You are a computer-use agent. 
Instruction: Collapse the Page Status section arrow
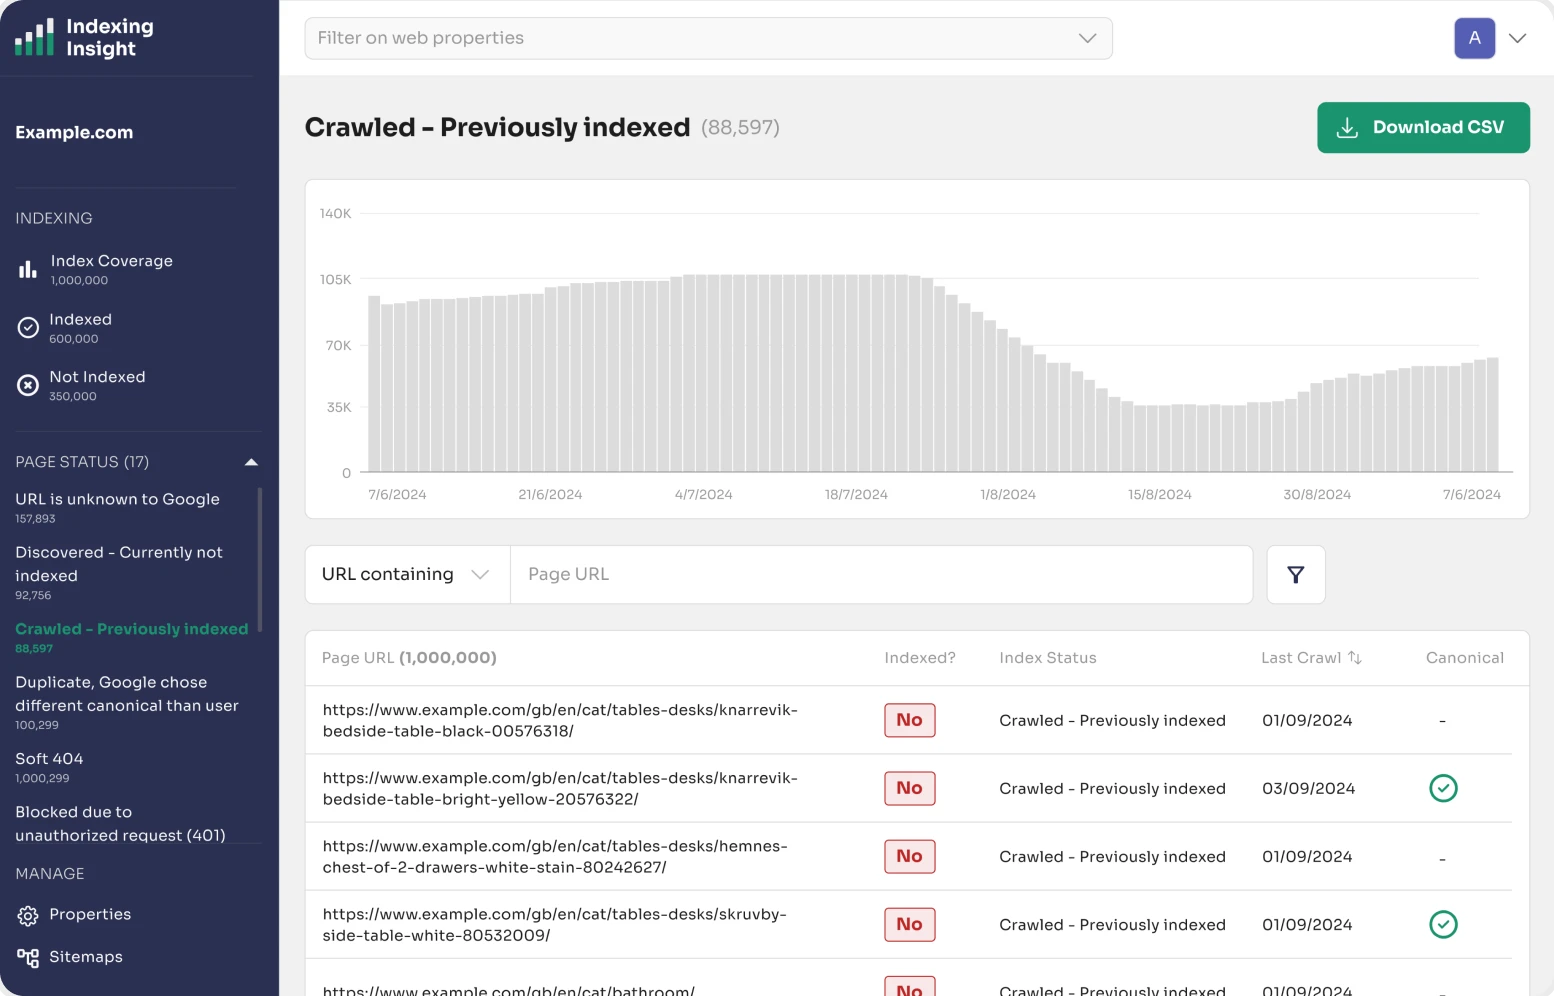(251, 462)
